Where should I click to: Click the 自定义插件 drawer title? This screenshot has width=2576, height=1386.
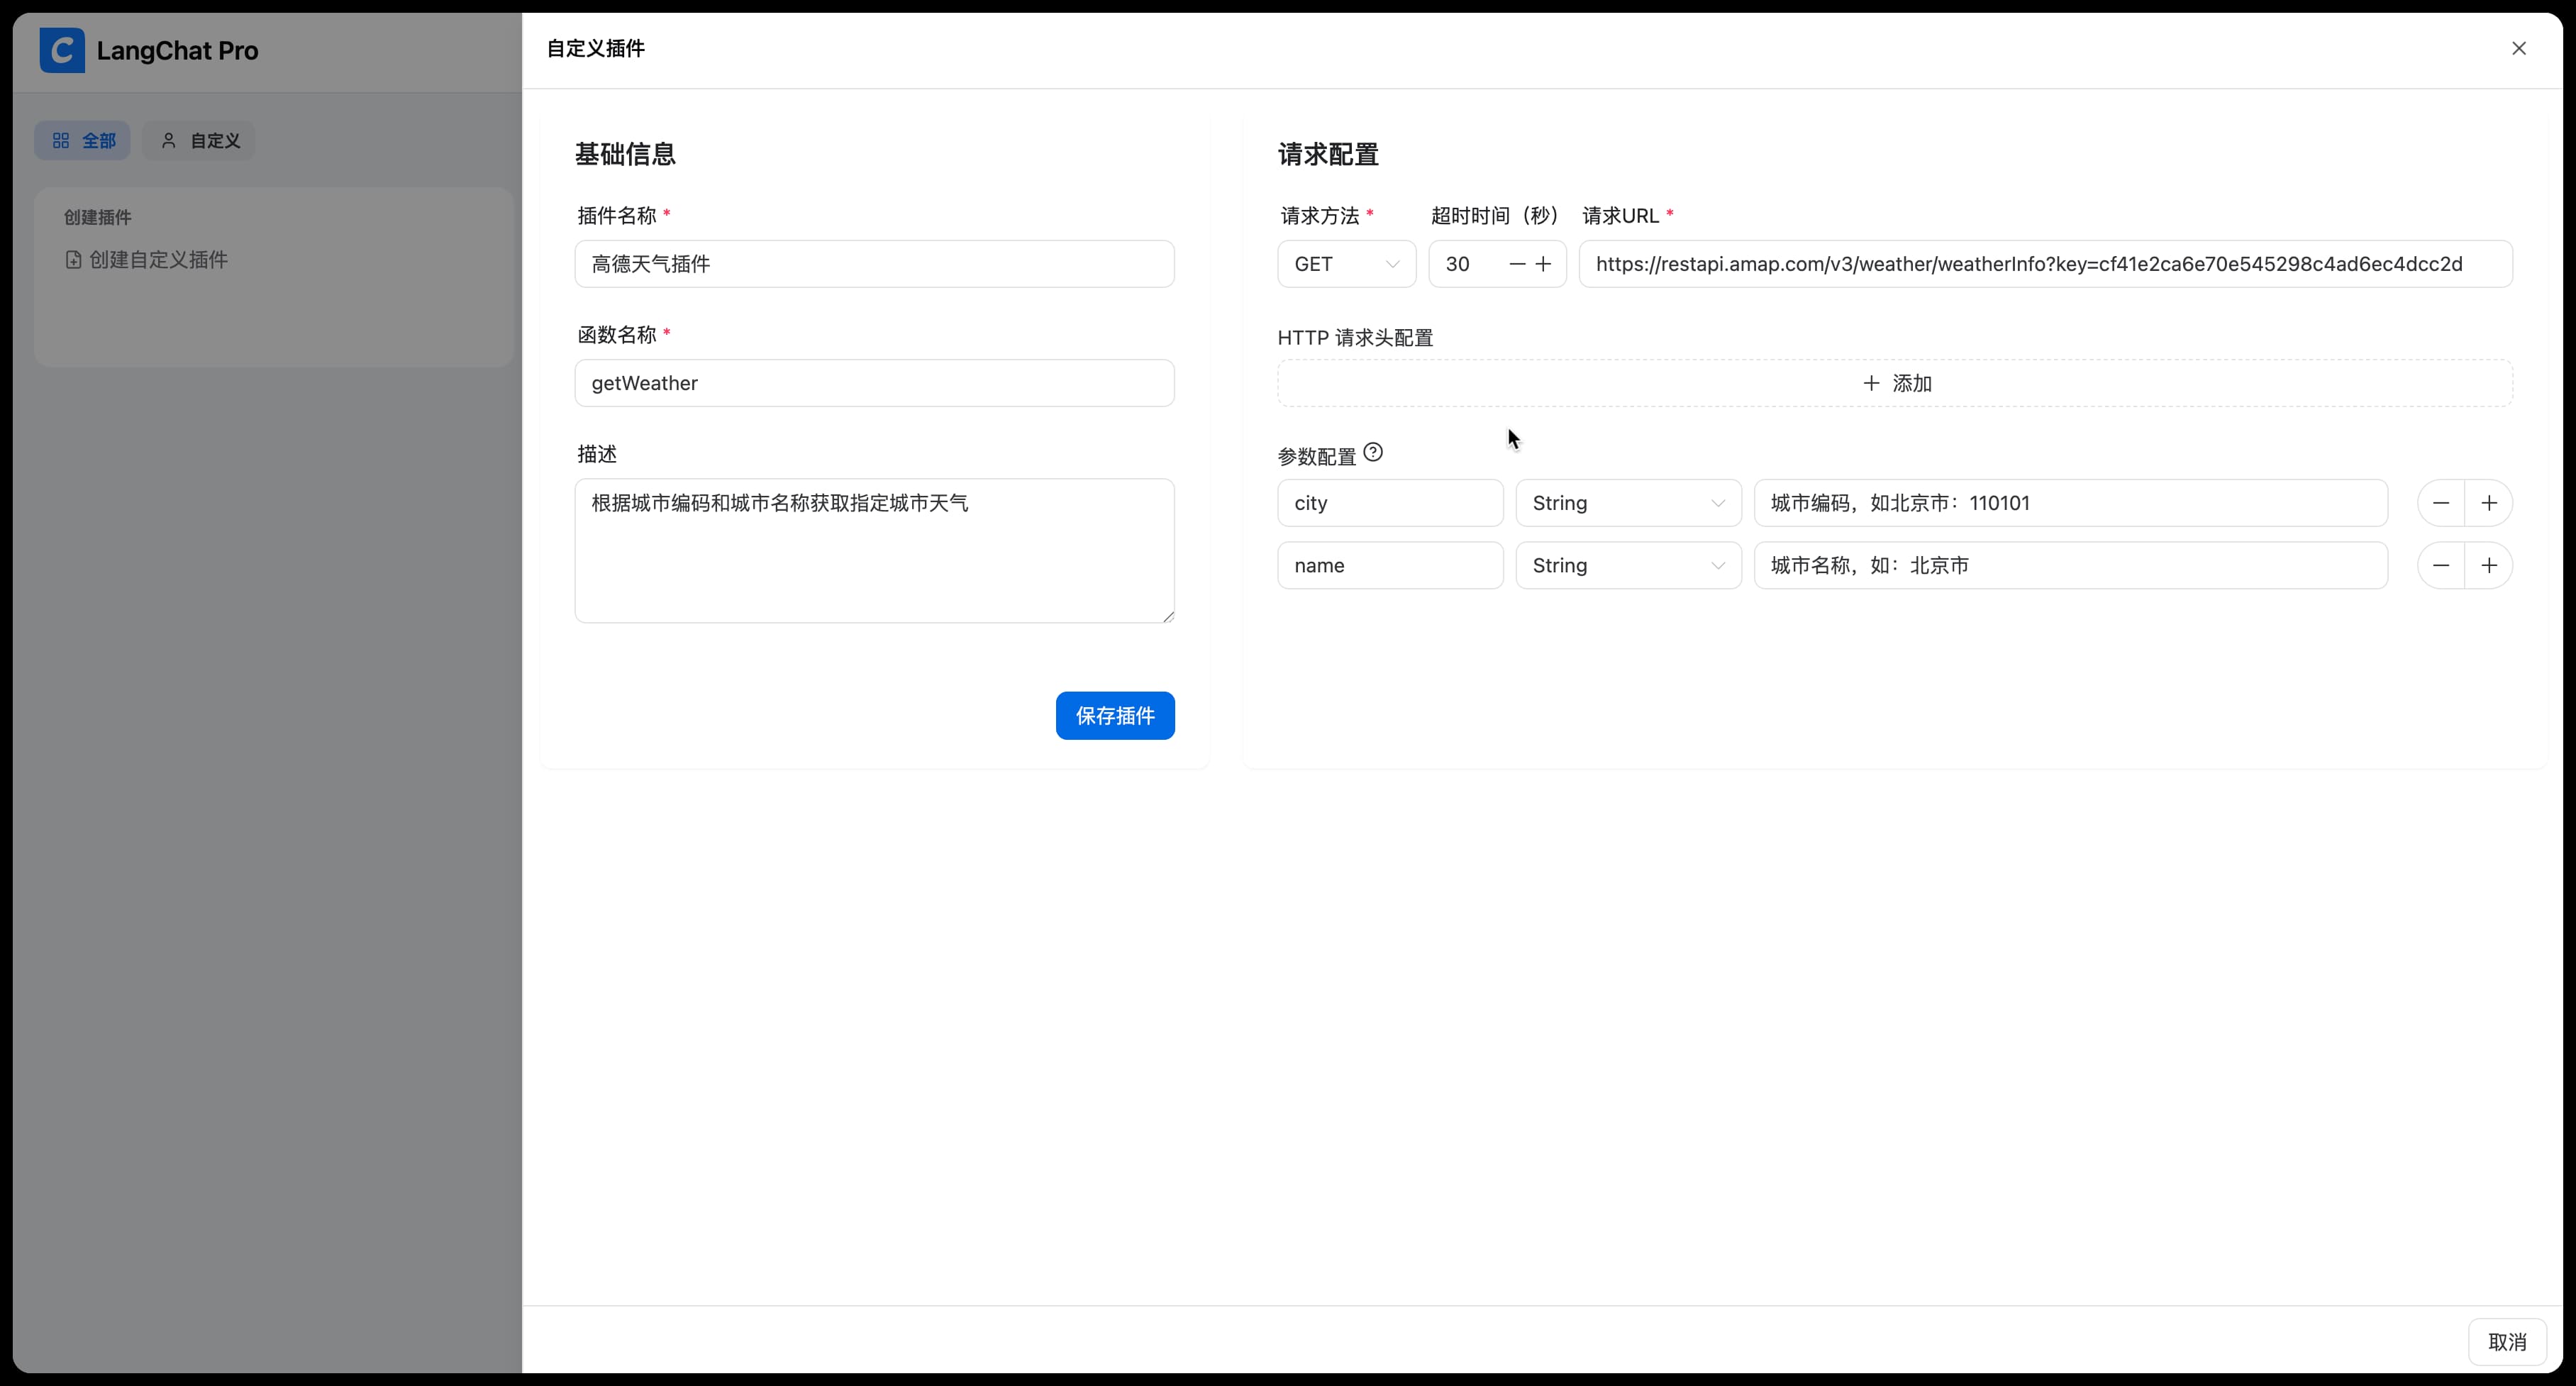(595, 48)
